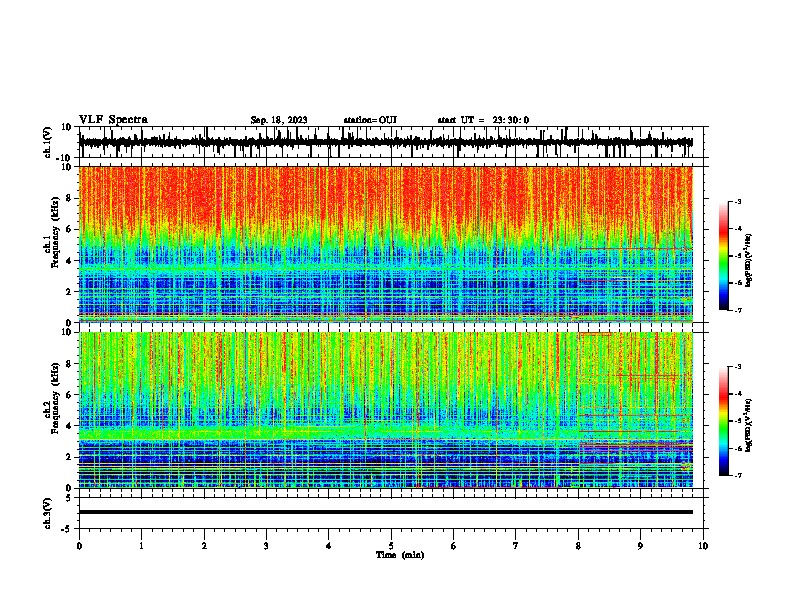Image resolution: width=792 pixels, height=612 pixels.
Task: Click the "-5" tick on ch.3(V) axis
Action: [x=67, y=529]
